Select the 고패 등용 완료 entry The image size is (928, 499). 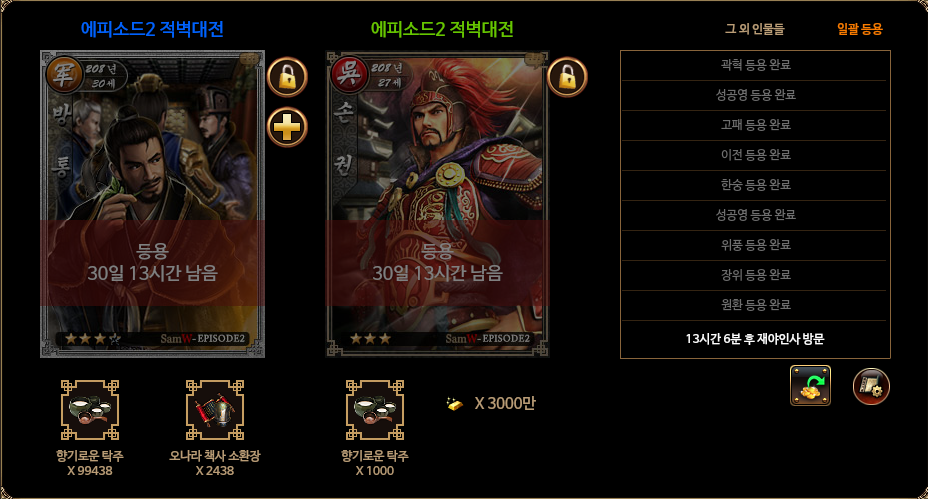click(755, 124)
